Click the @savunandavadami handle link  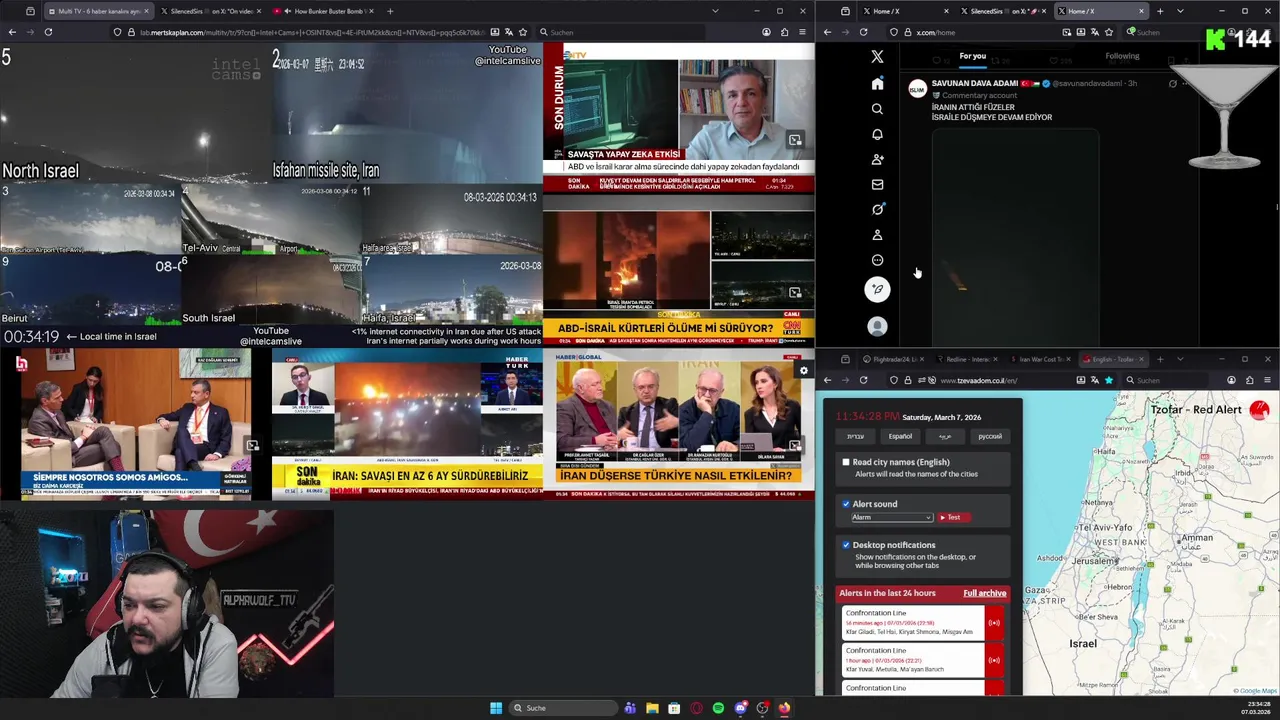pyautogui.click(x=1088, y=83)
